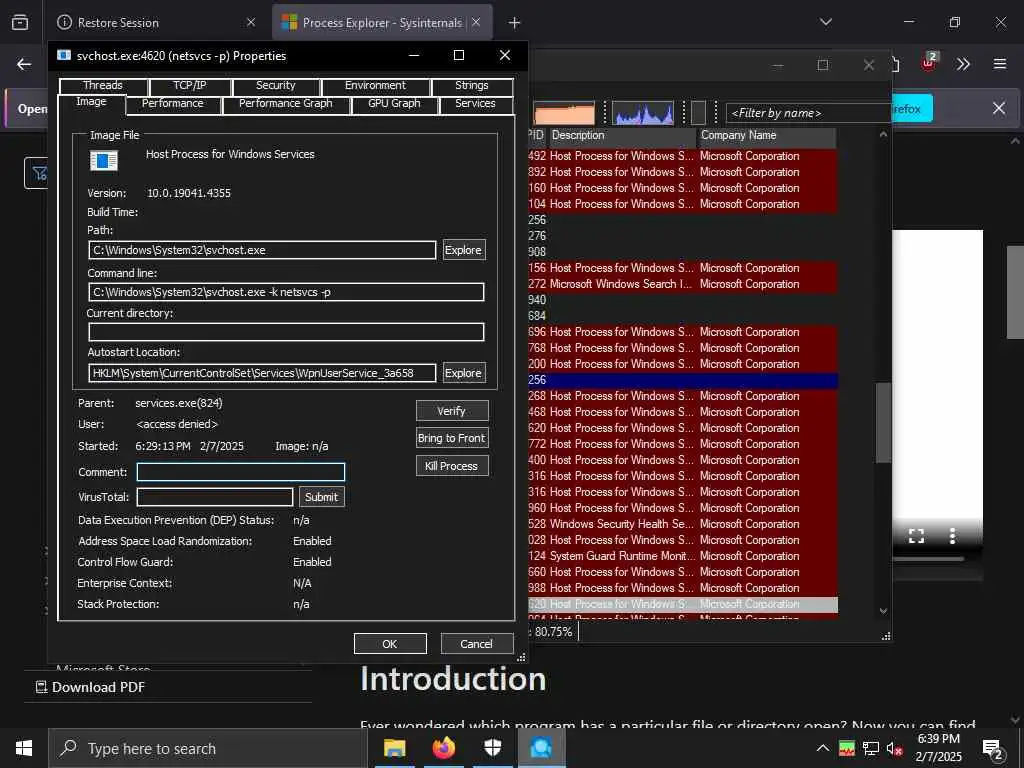Image resolution: width=1024 pixels, height=768 pixels.
Task: Switch to the Threads tab
Action: pyautogui.click(x=103, y=86)
